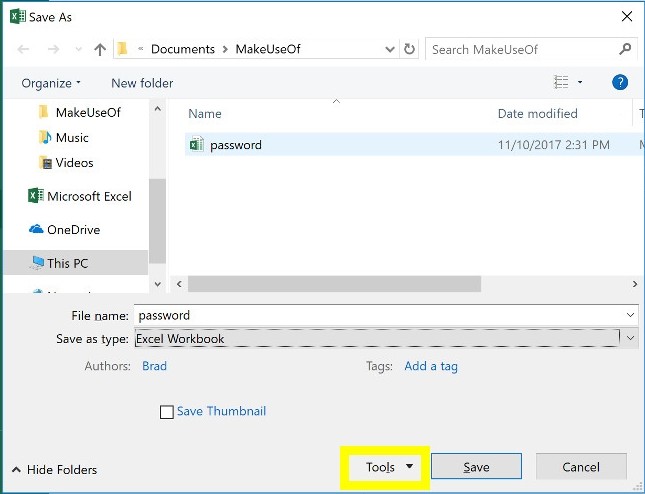Open the recent locations dropdown arrow
645x494 pixels.
click(x=78, y=49)
